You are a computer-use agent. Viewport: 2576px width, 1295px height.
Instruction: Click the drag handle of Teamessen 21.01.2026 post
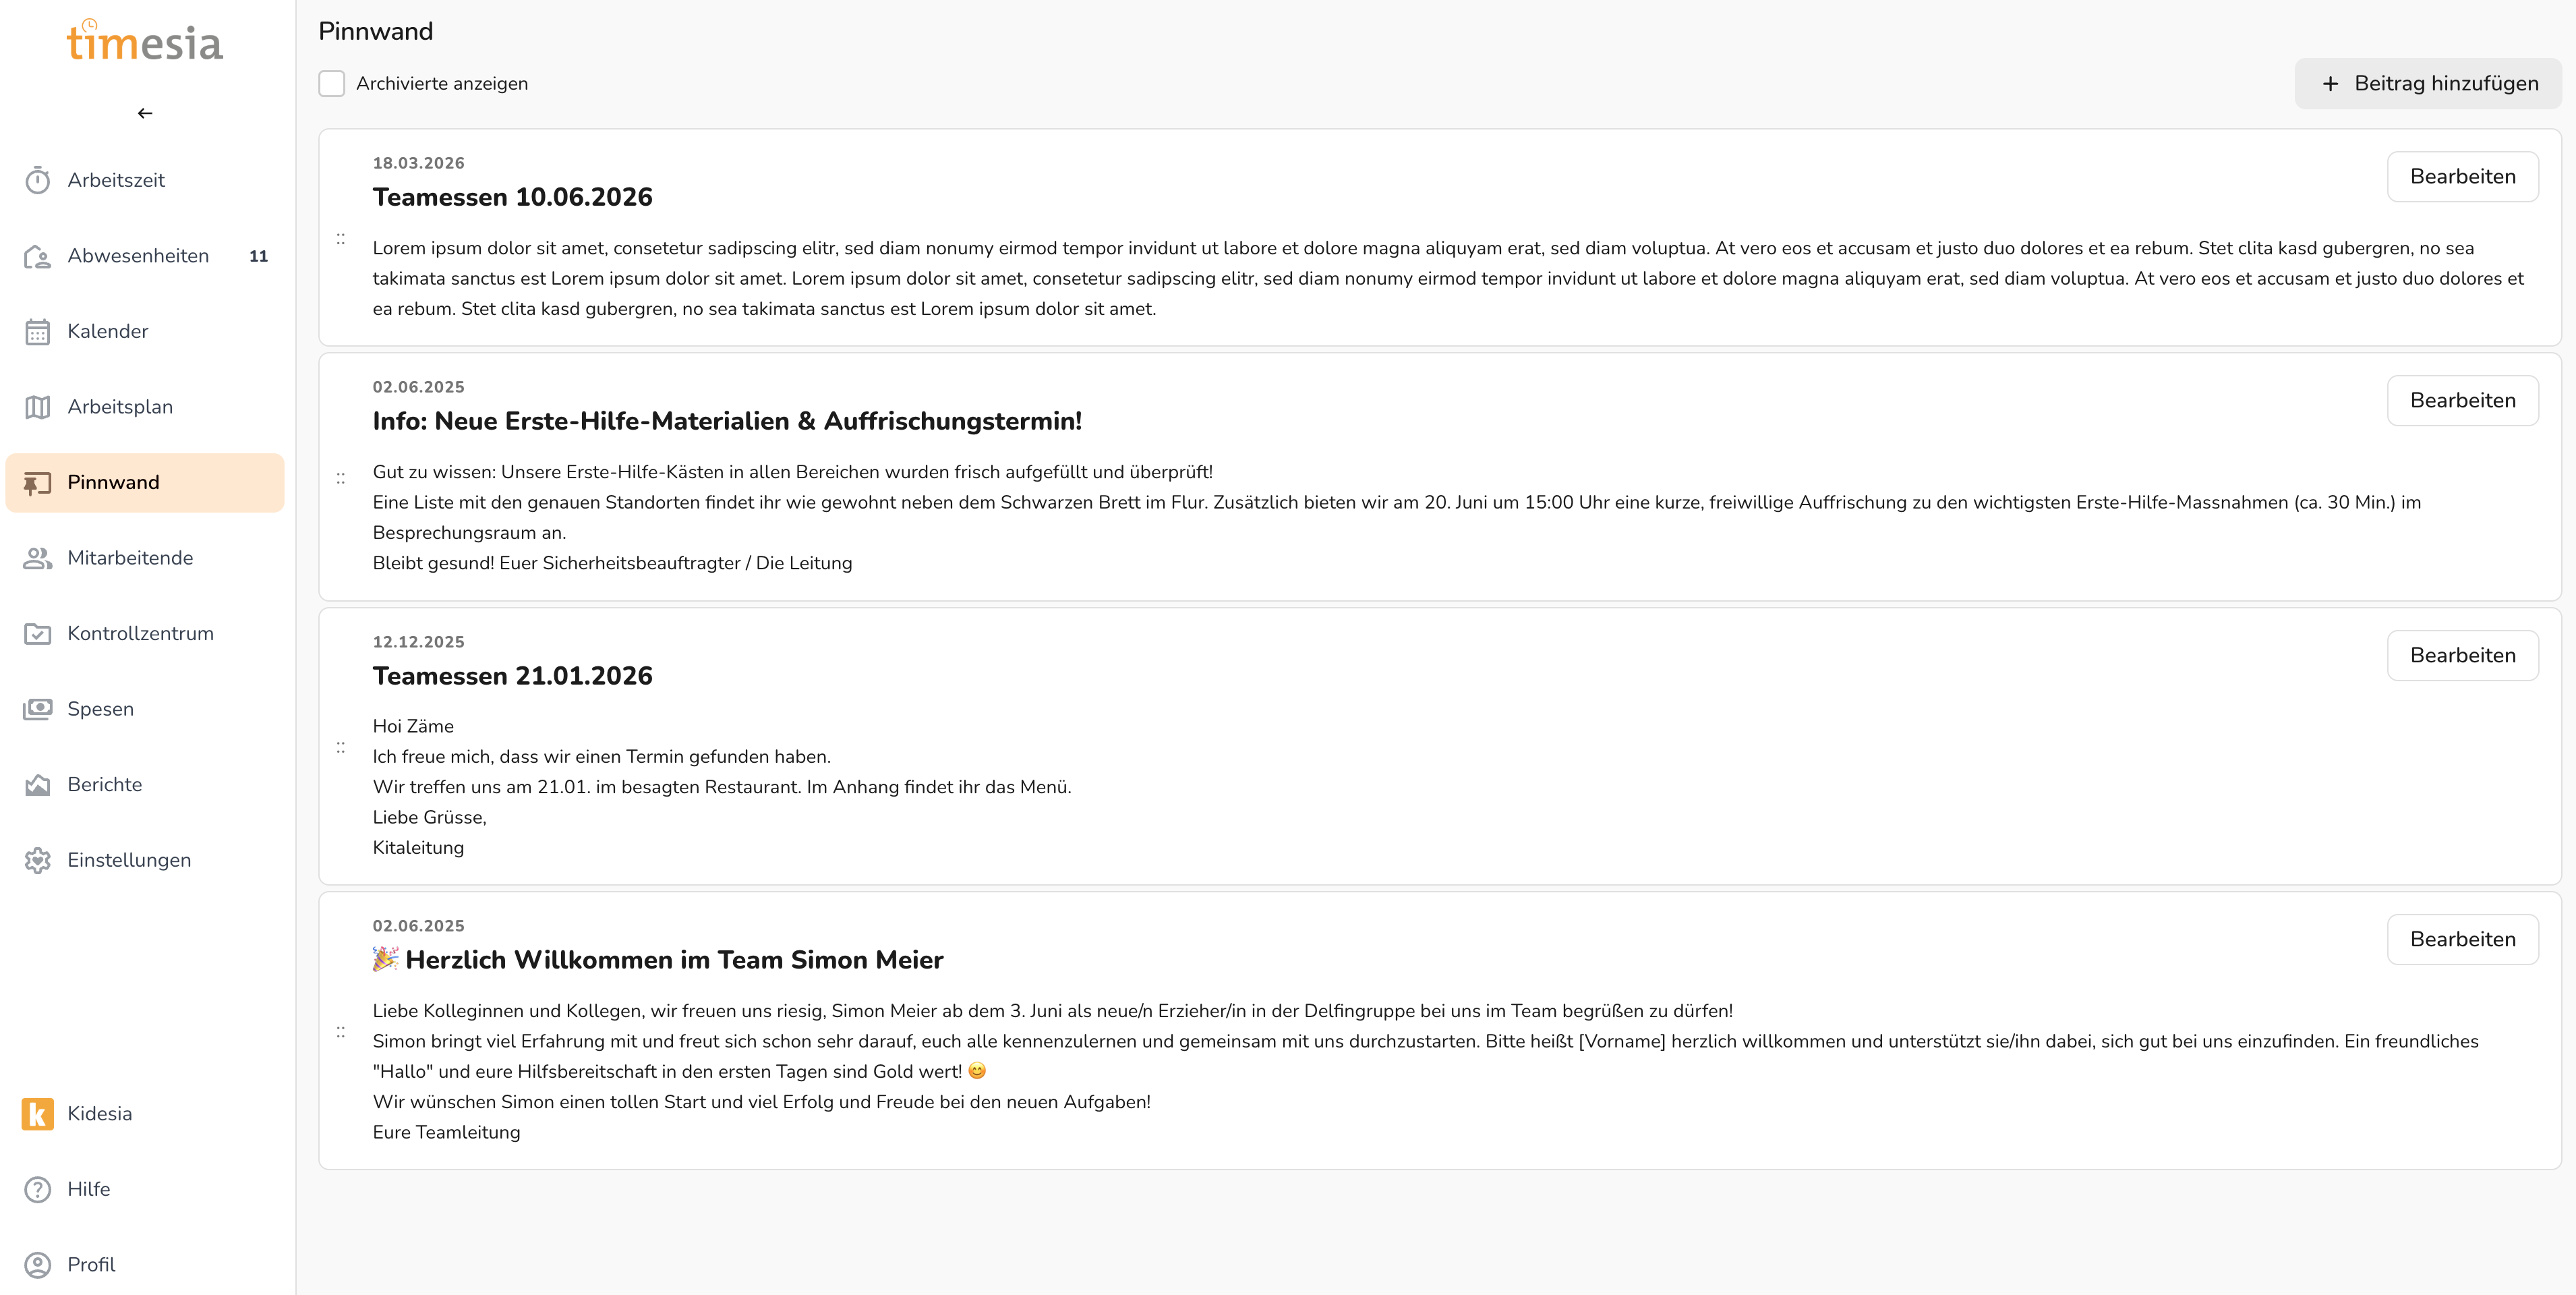(341, 747)
